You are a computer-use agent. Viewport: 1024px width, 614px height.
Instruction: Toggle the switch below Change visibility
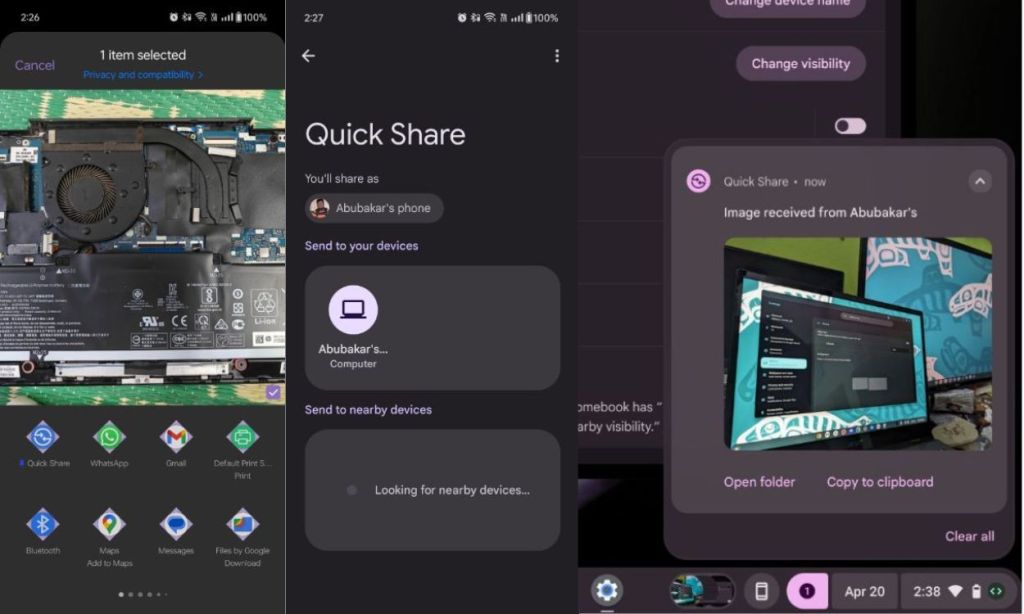[x=850, y=126]
